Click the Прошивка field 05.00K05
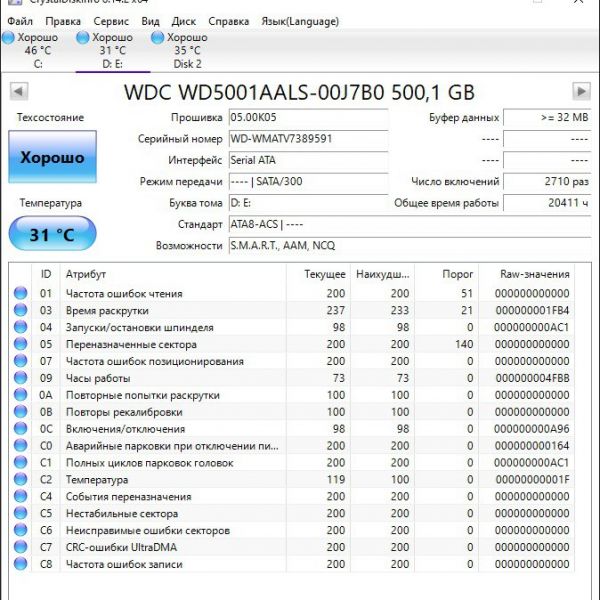This screenshot has height=600, width=600. pos(308,117)
